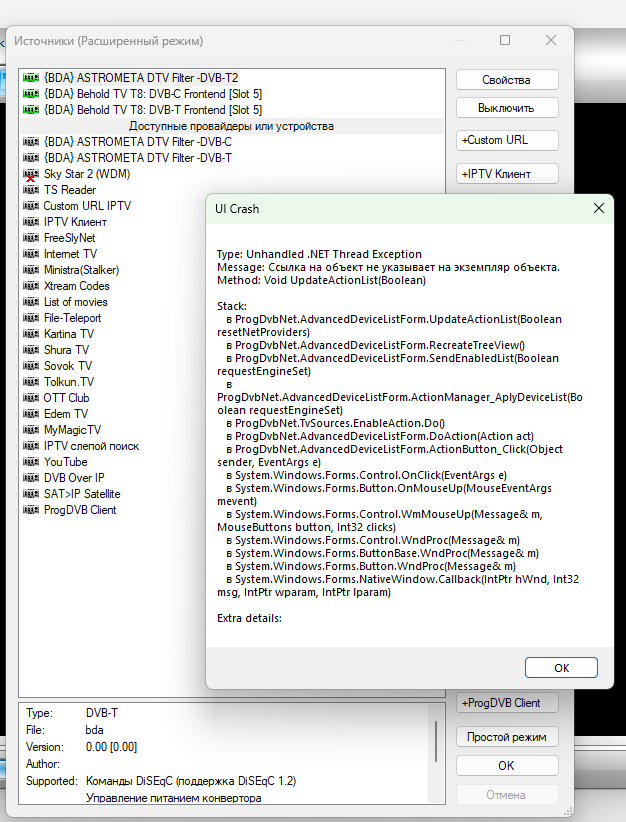This screenshot has width=626, height=822.
Task: Select Behold TV T8 DVB-C Frontend entry
Action: tap(152, 94)
